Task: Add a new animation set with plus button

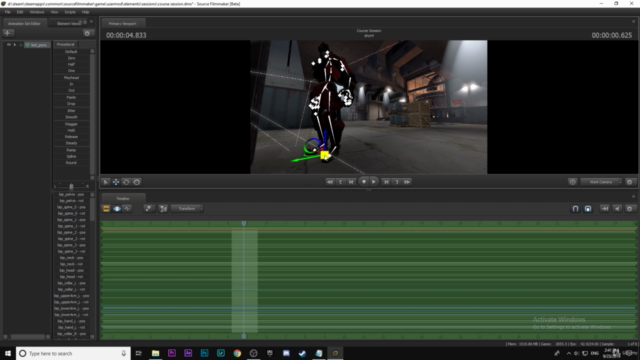Action: (8, 33)
